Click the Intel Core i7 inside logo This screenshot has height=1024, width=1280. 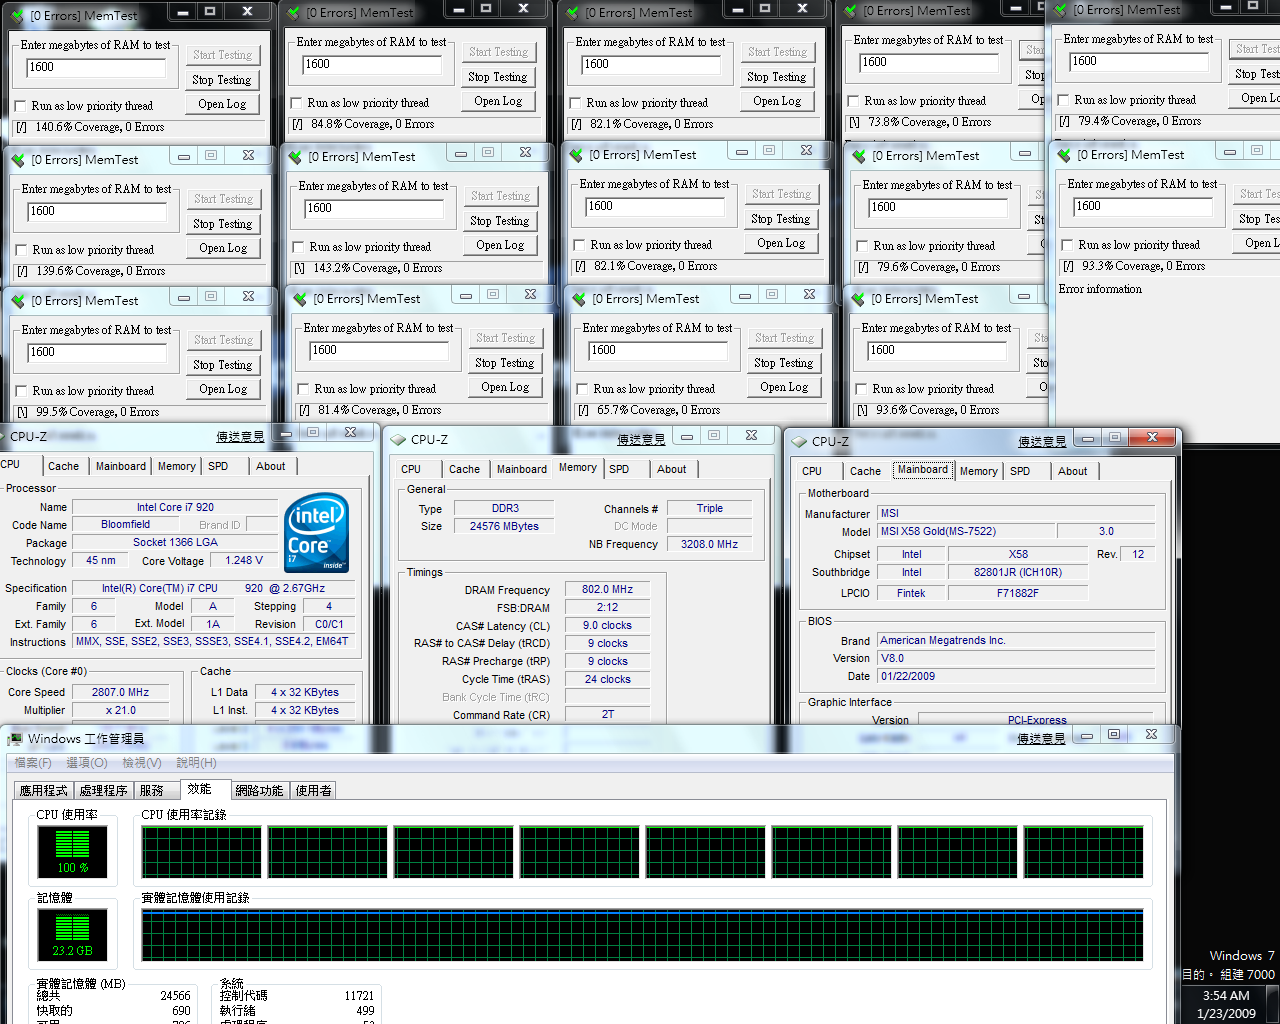pyautogui.click(x=317, y=533)
